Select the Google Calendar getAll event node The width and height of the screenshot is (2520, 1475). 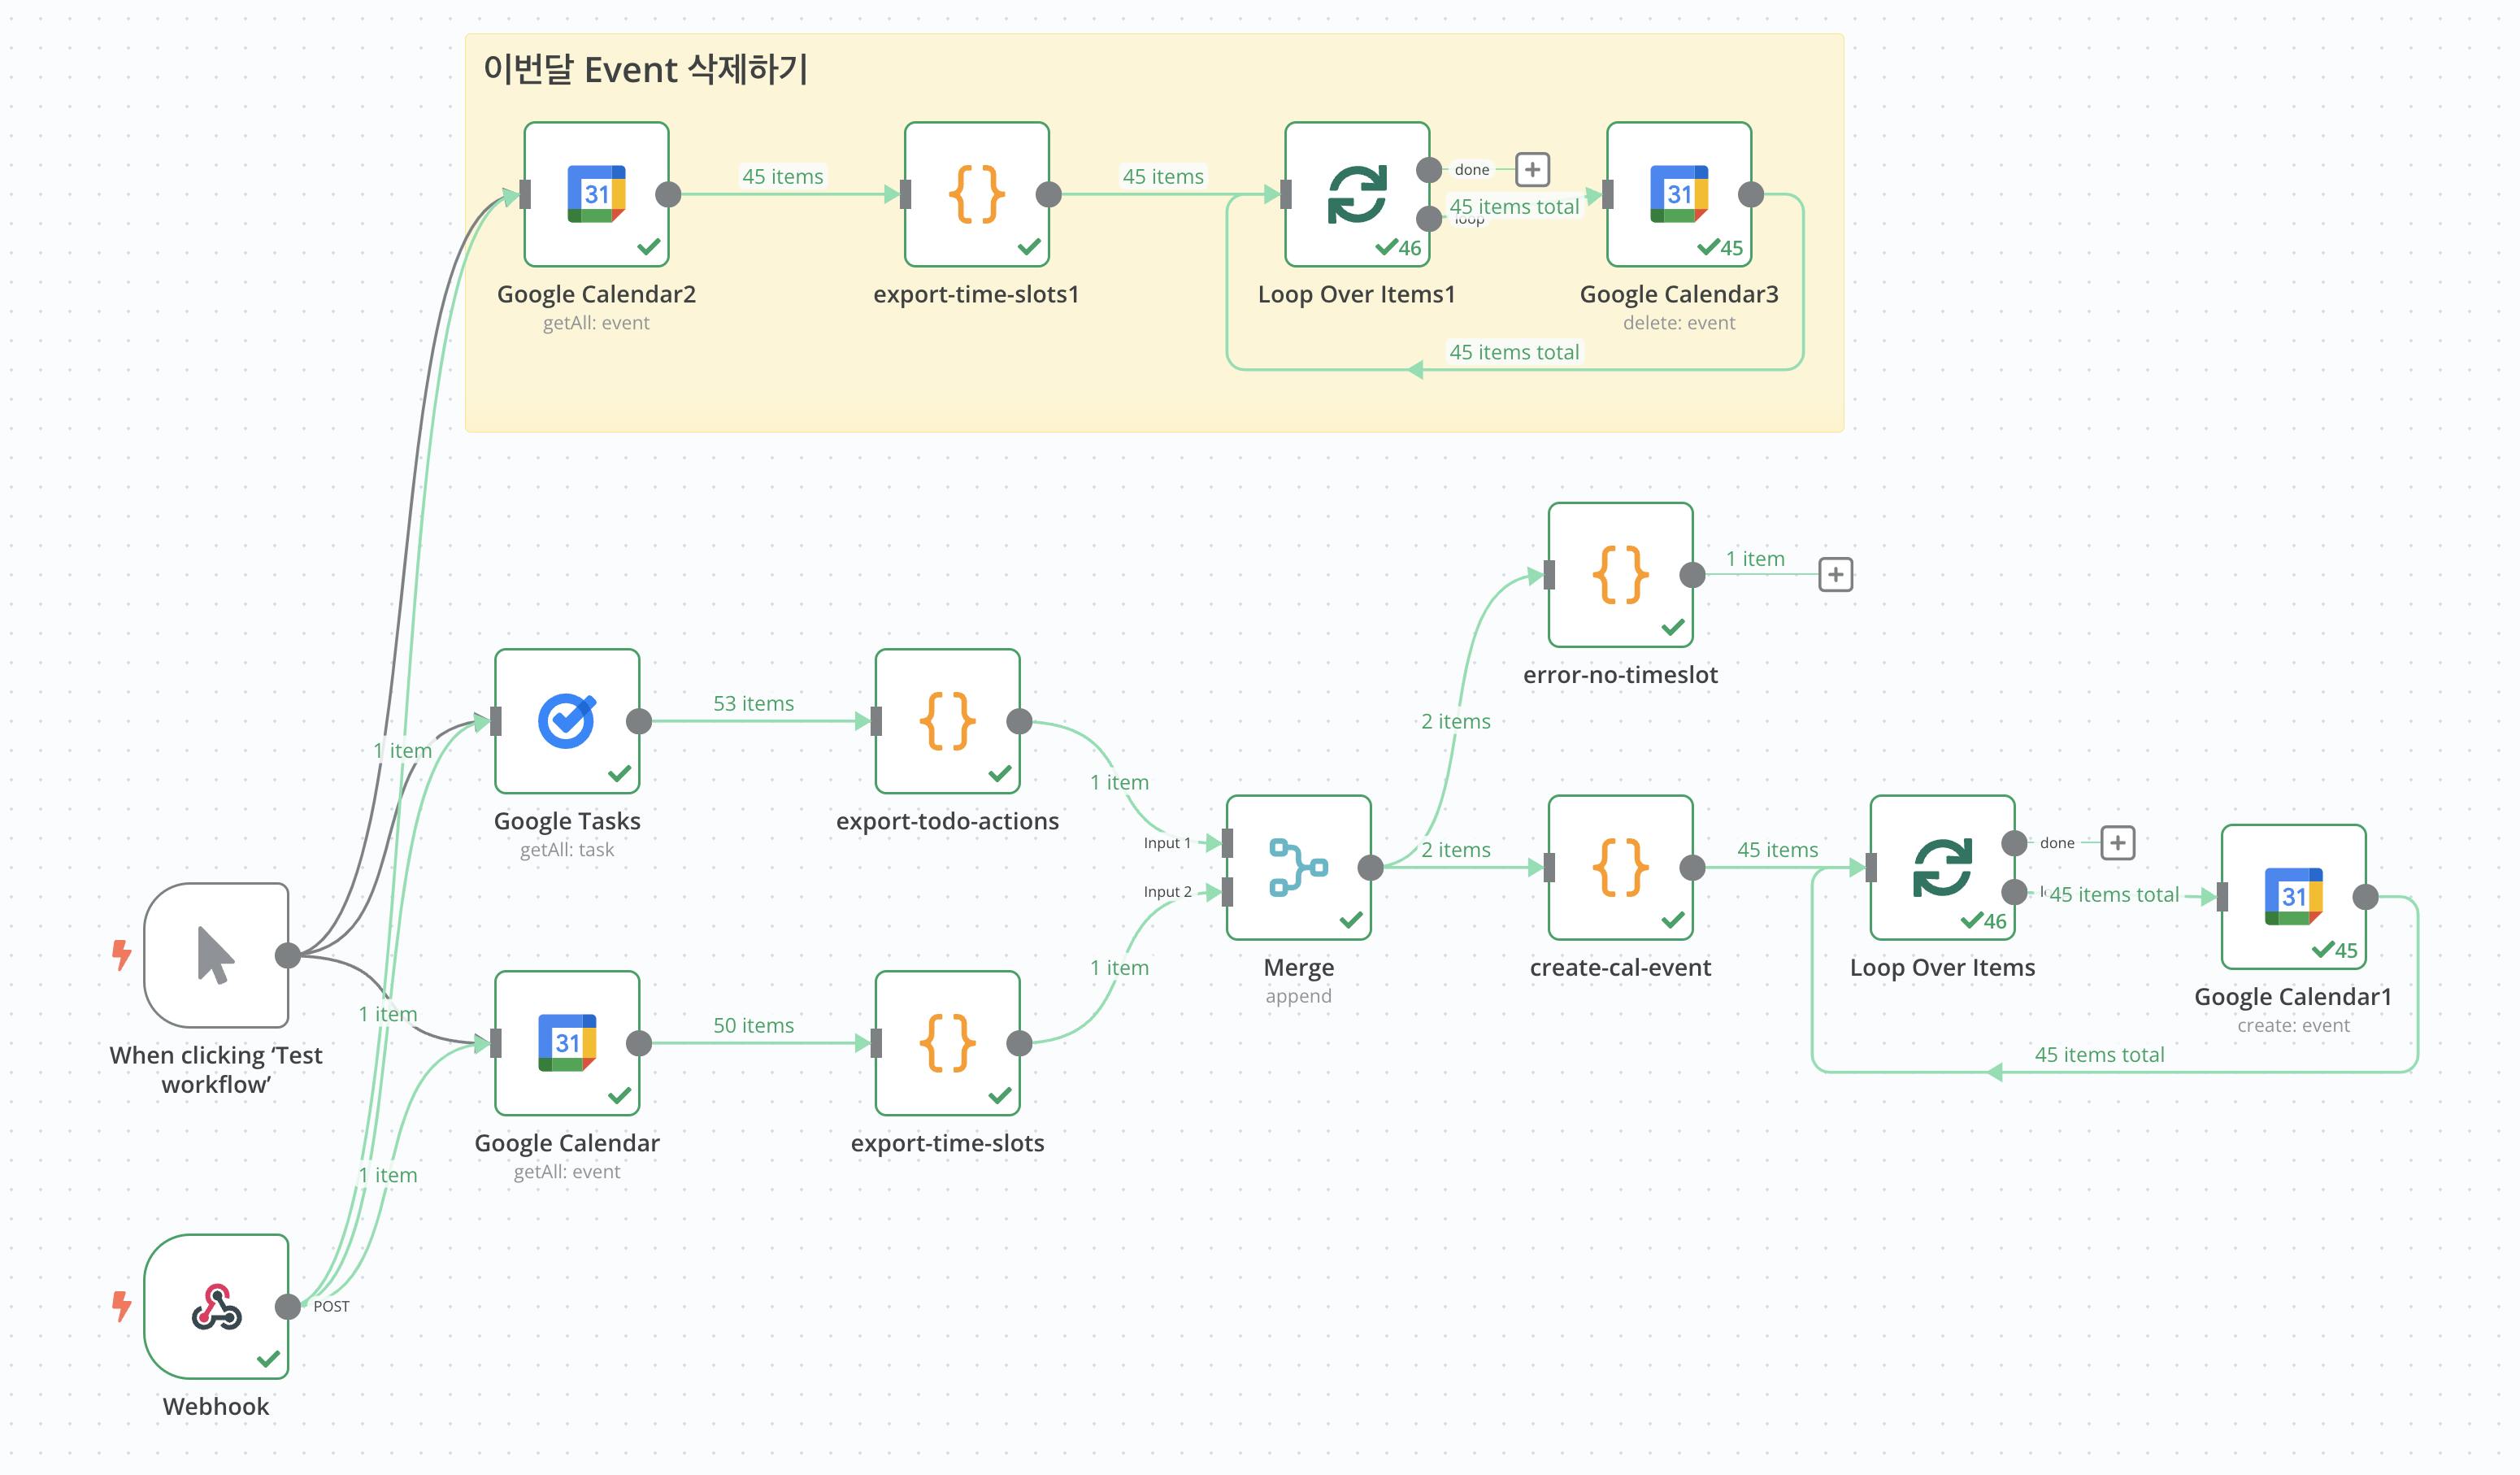pyautogui.click(x=567, y=1043)
